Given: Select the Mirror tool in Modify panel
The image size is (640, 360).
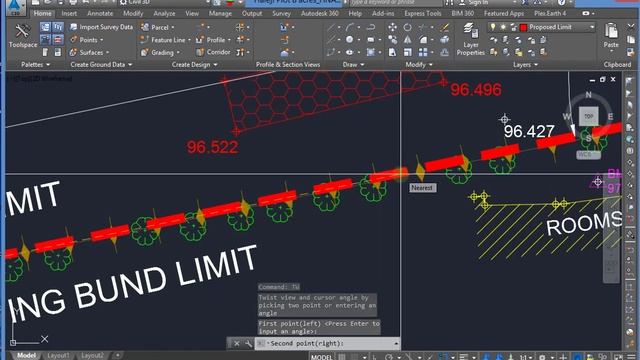Looking at the screenshot, I should [407, 40].
